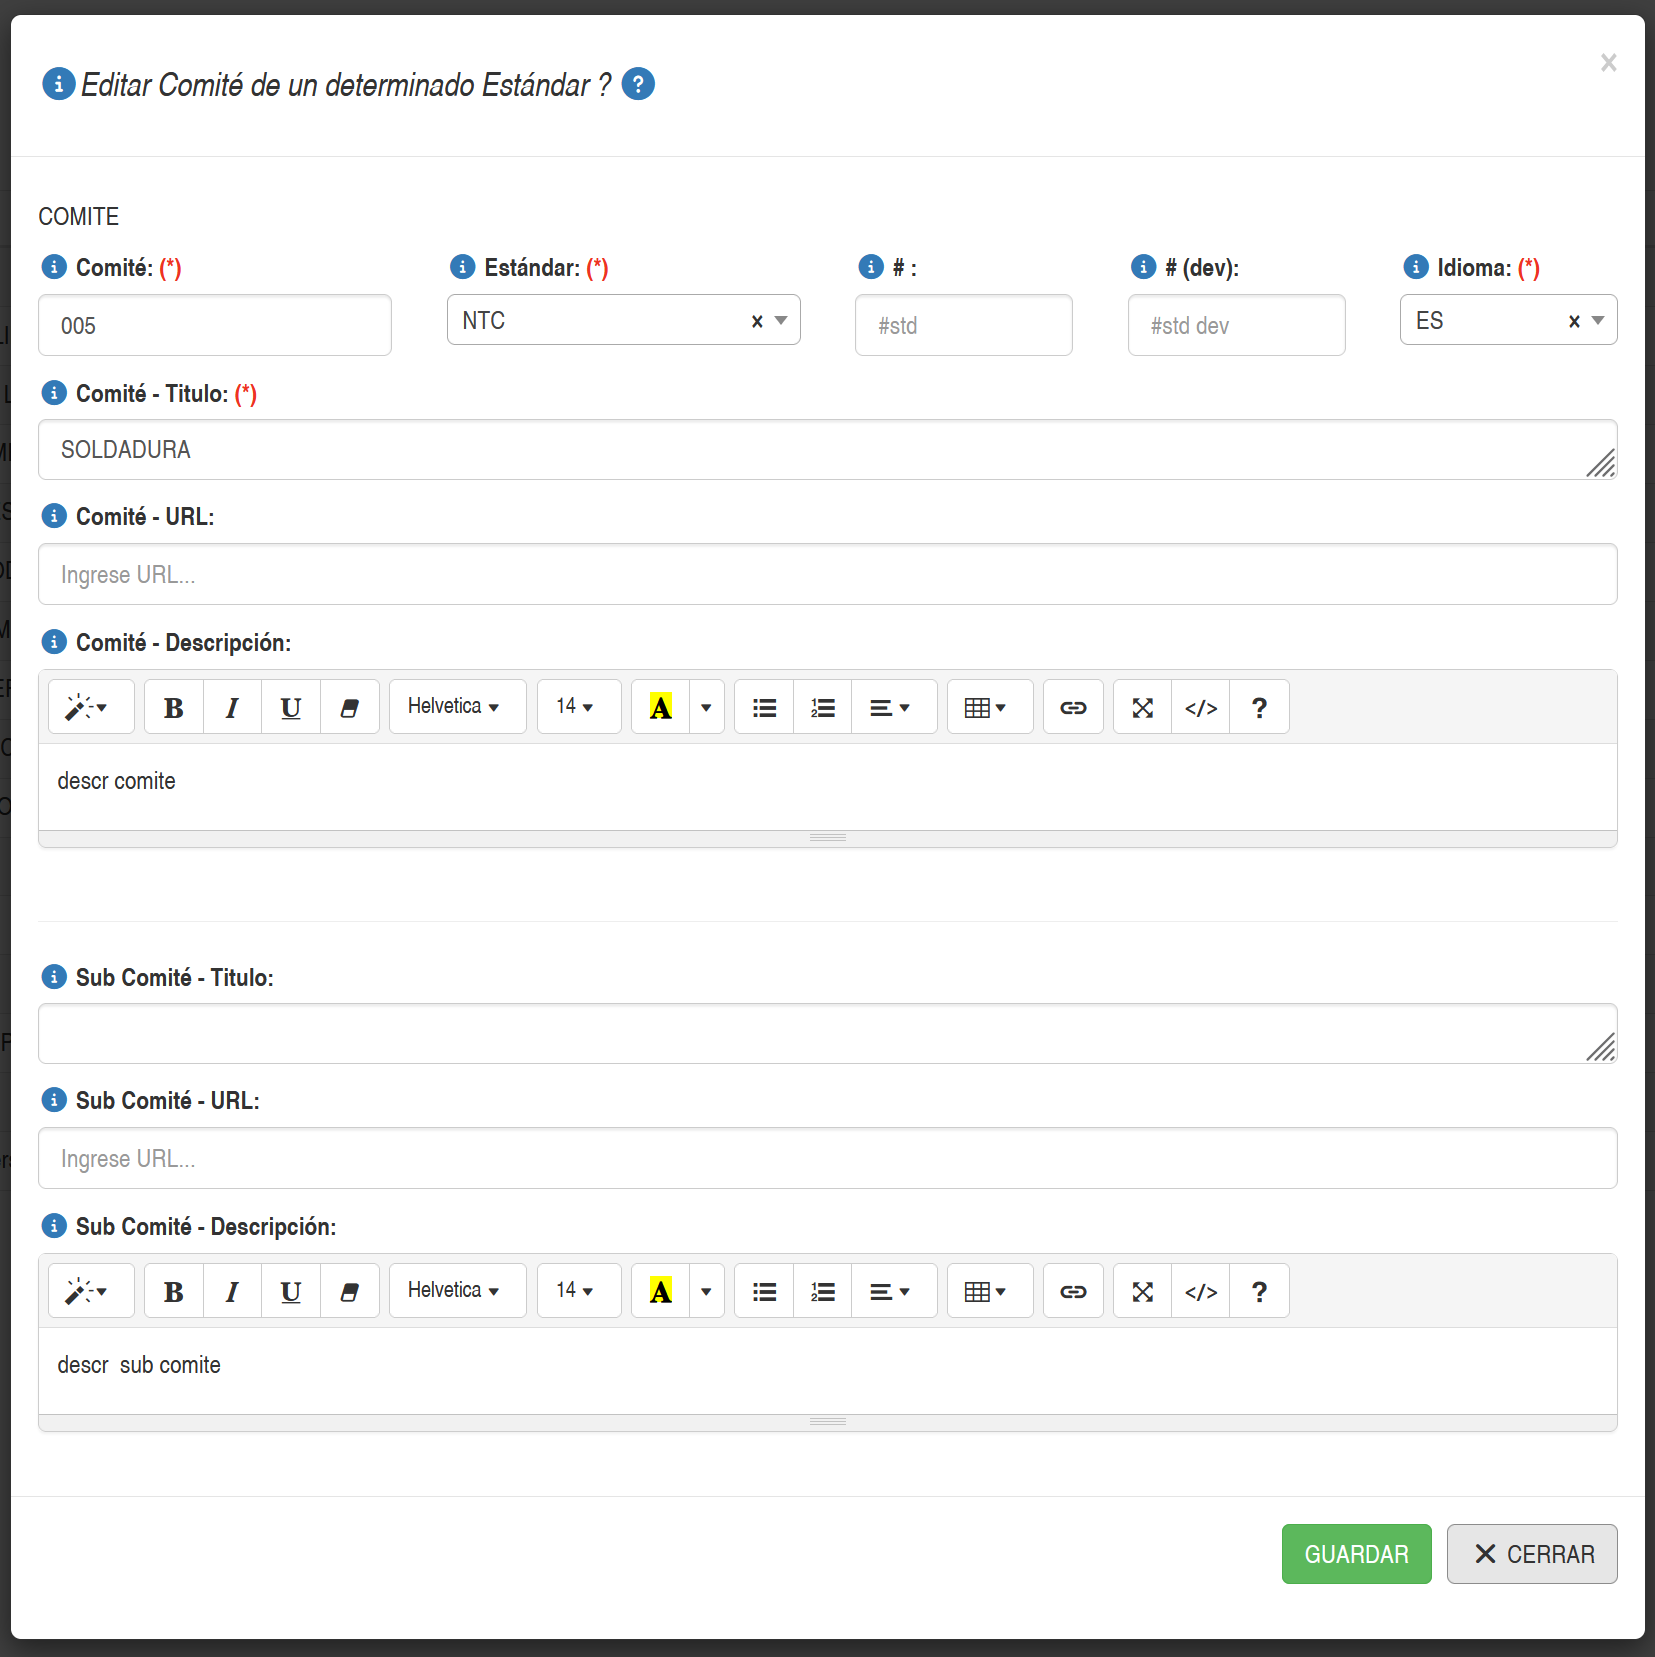Insert link in Comité Descripción editor
1655x1657 pixels.
[x=1073, y=708]
